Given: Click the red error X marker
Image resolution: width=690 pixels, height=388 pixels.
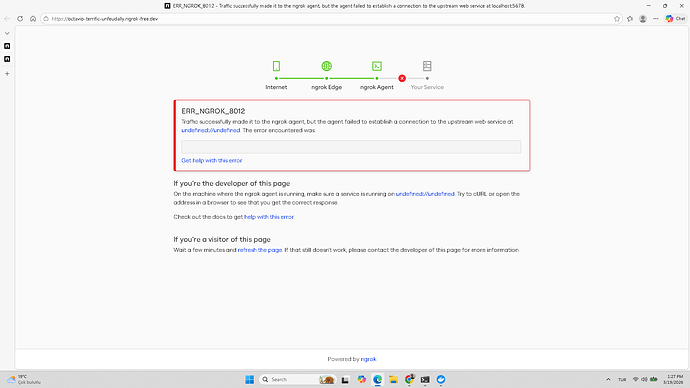Looking at the screenshot, I should (402, 78).
